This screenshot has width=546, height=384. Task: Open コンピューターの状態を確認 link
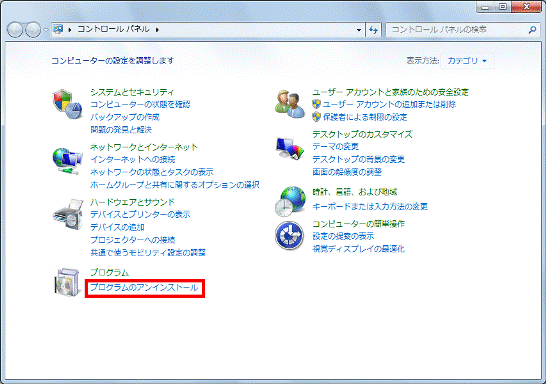pos(140,104)
